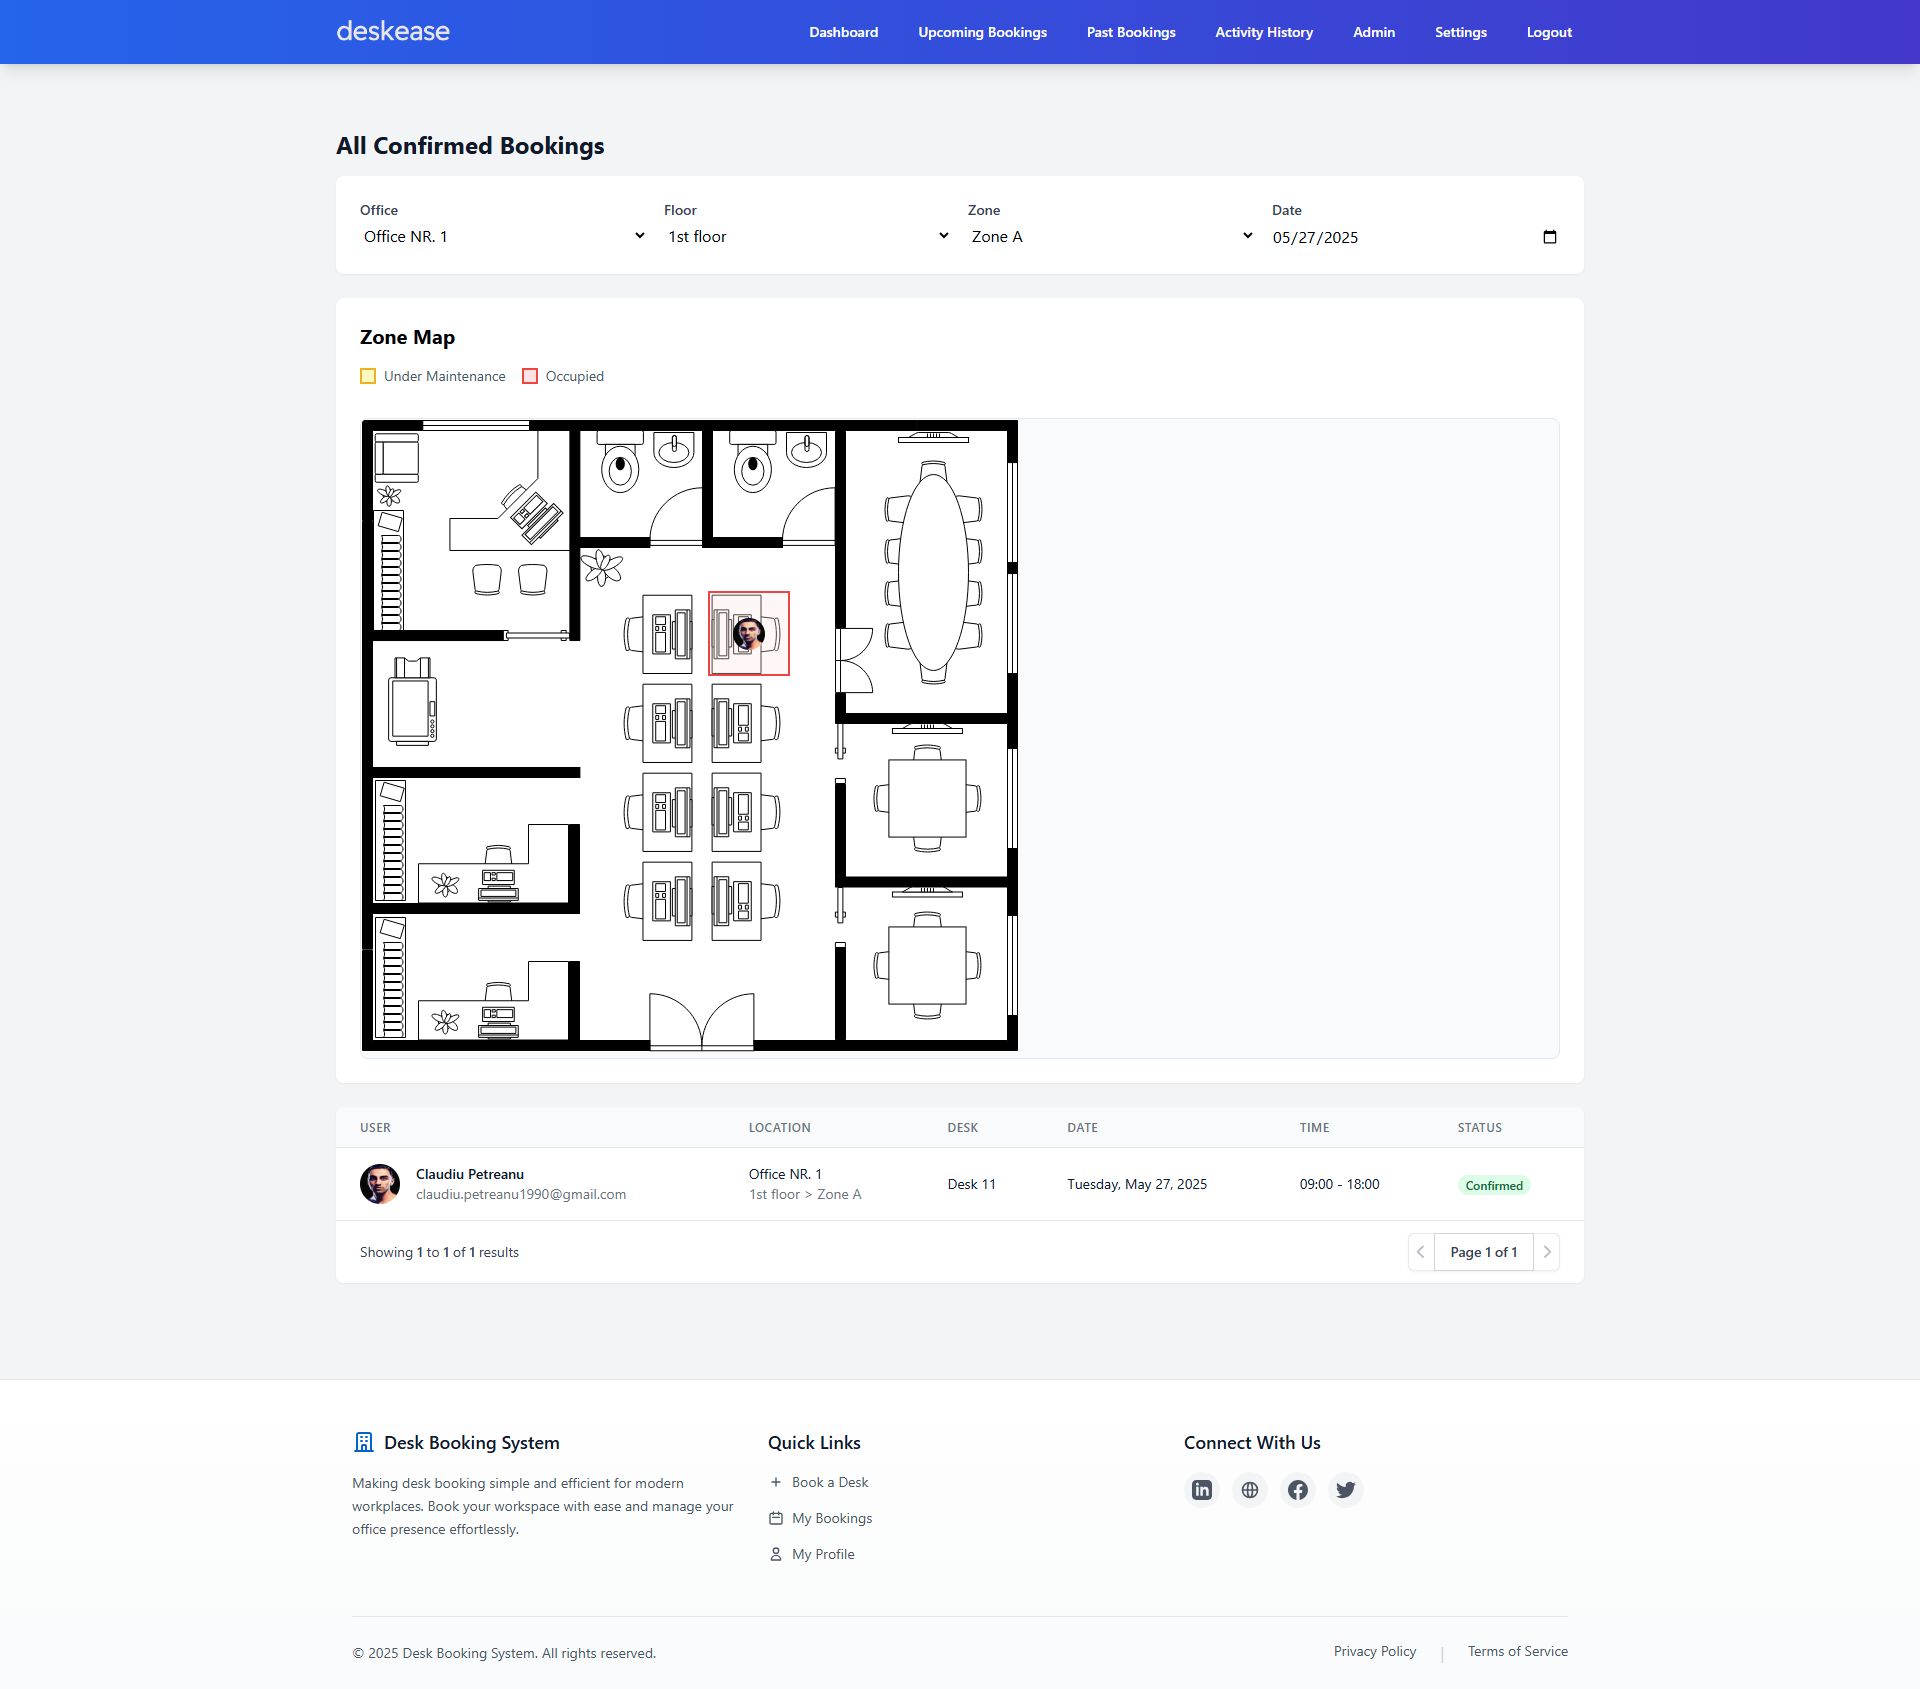Click the globe website icon
The image size is (1920, 1689).
1250,1490
